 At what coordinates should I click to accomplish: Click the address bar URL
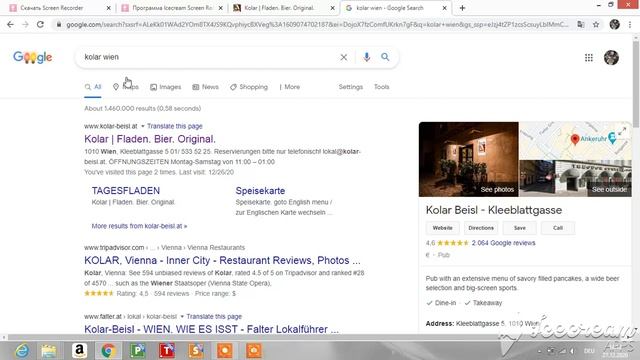(317, 24)
